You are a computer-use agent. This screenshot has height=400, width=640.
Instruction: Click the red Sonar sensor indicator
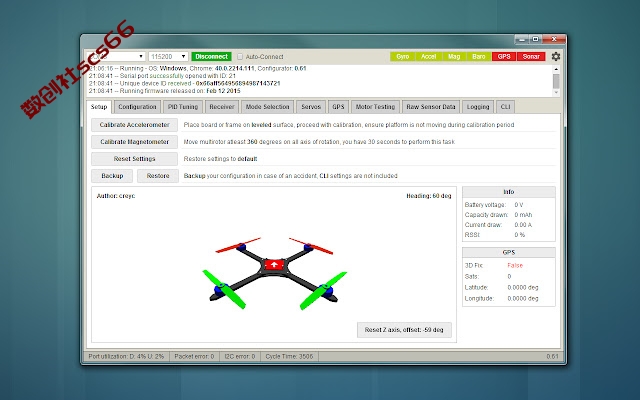coord(531,56)
